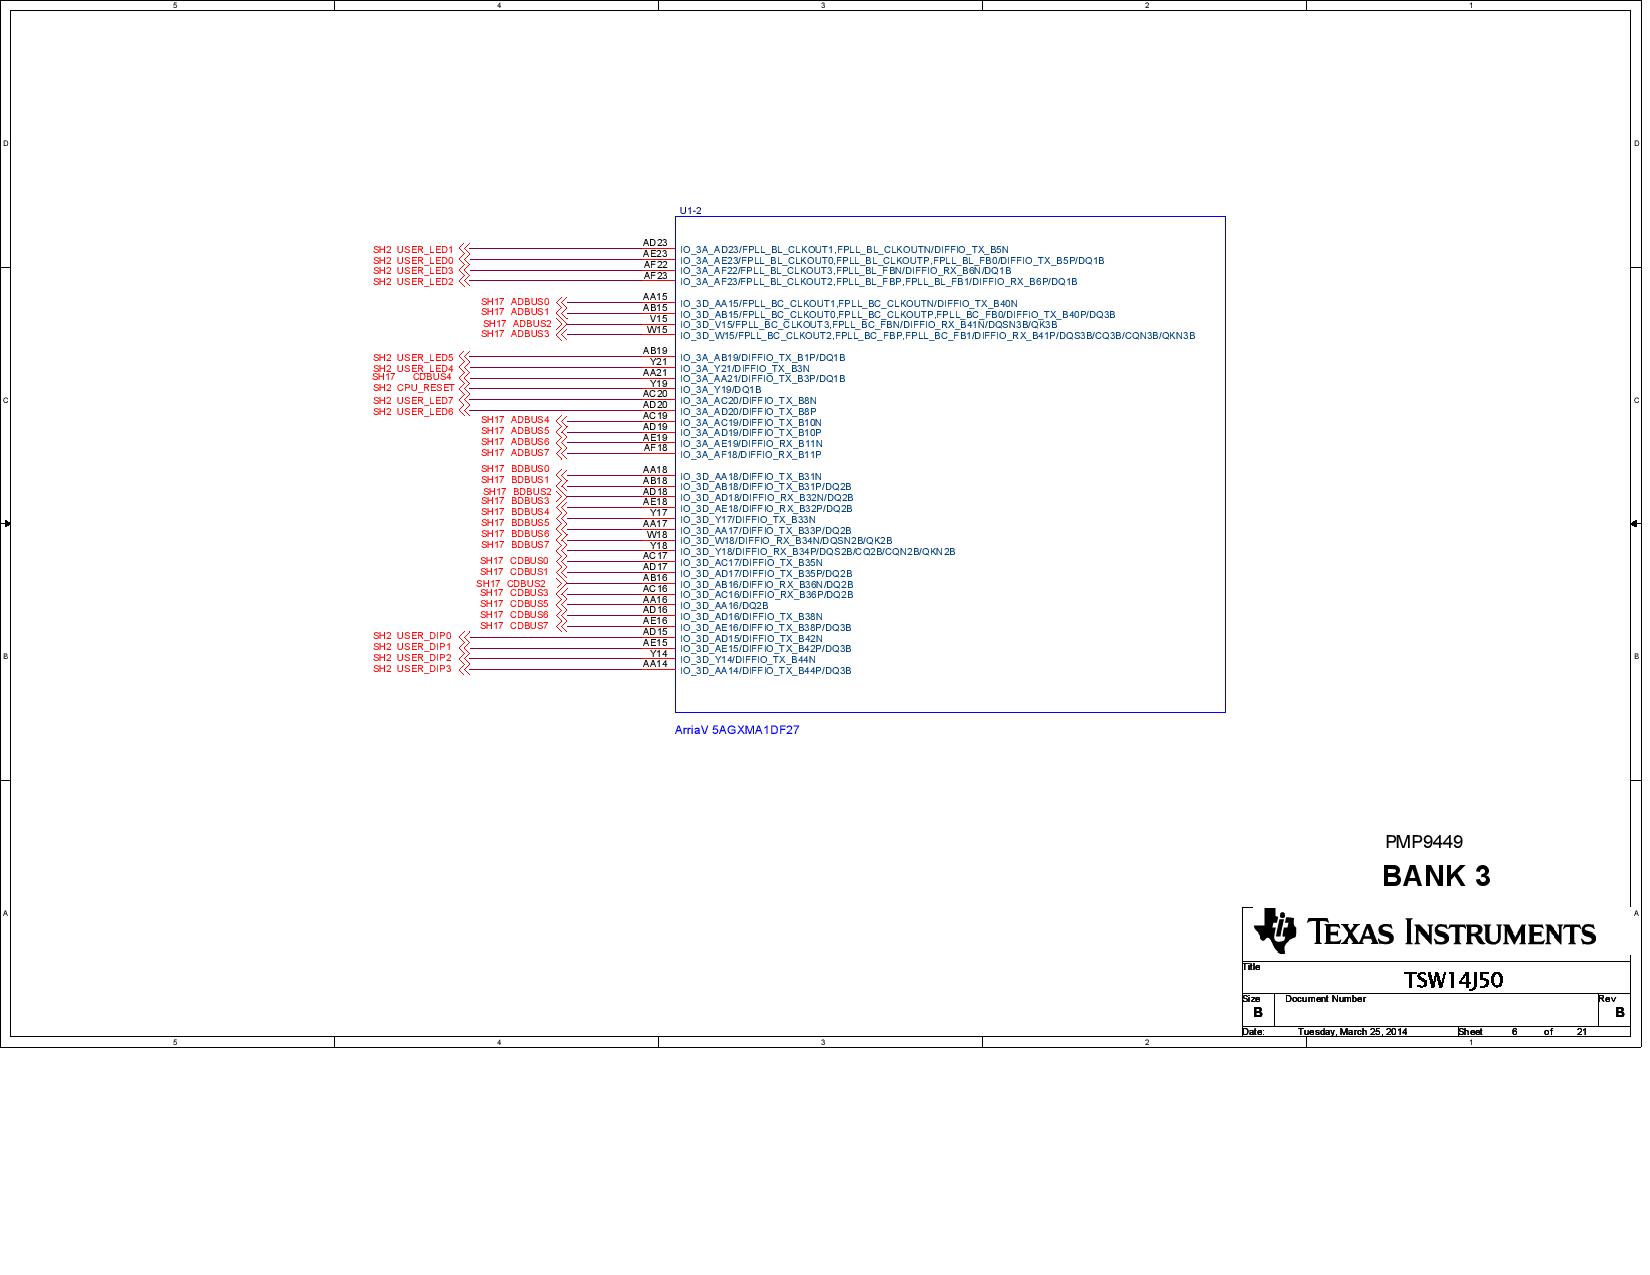Click the off-page connector arrow for CPU_RESET

465,389
